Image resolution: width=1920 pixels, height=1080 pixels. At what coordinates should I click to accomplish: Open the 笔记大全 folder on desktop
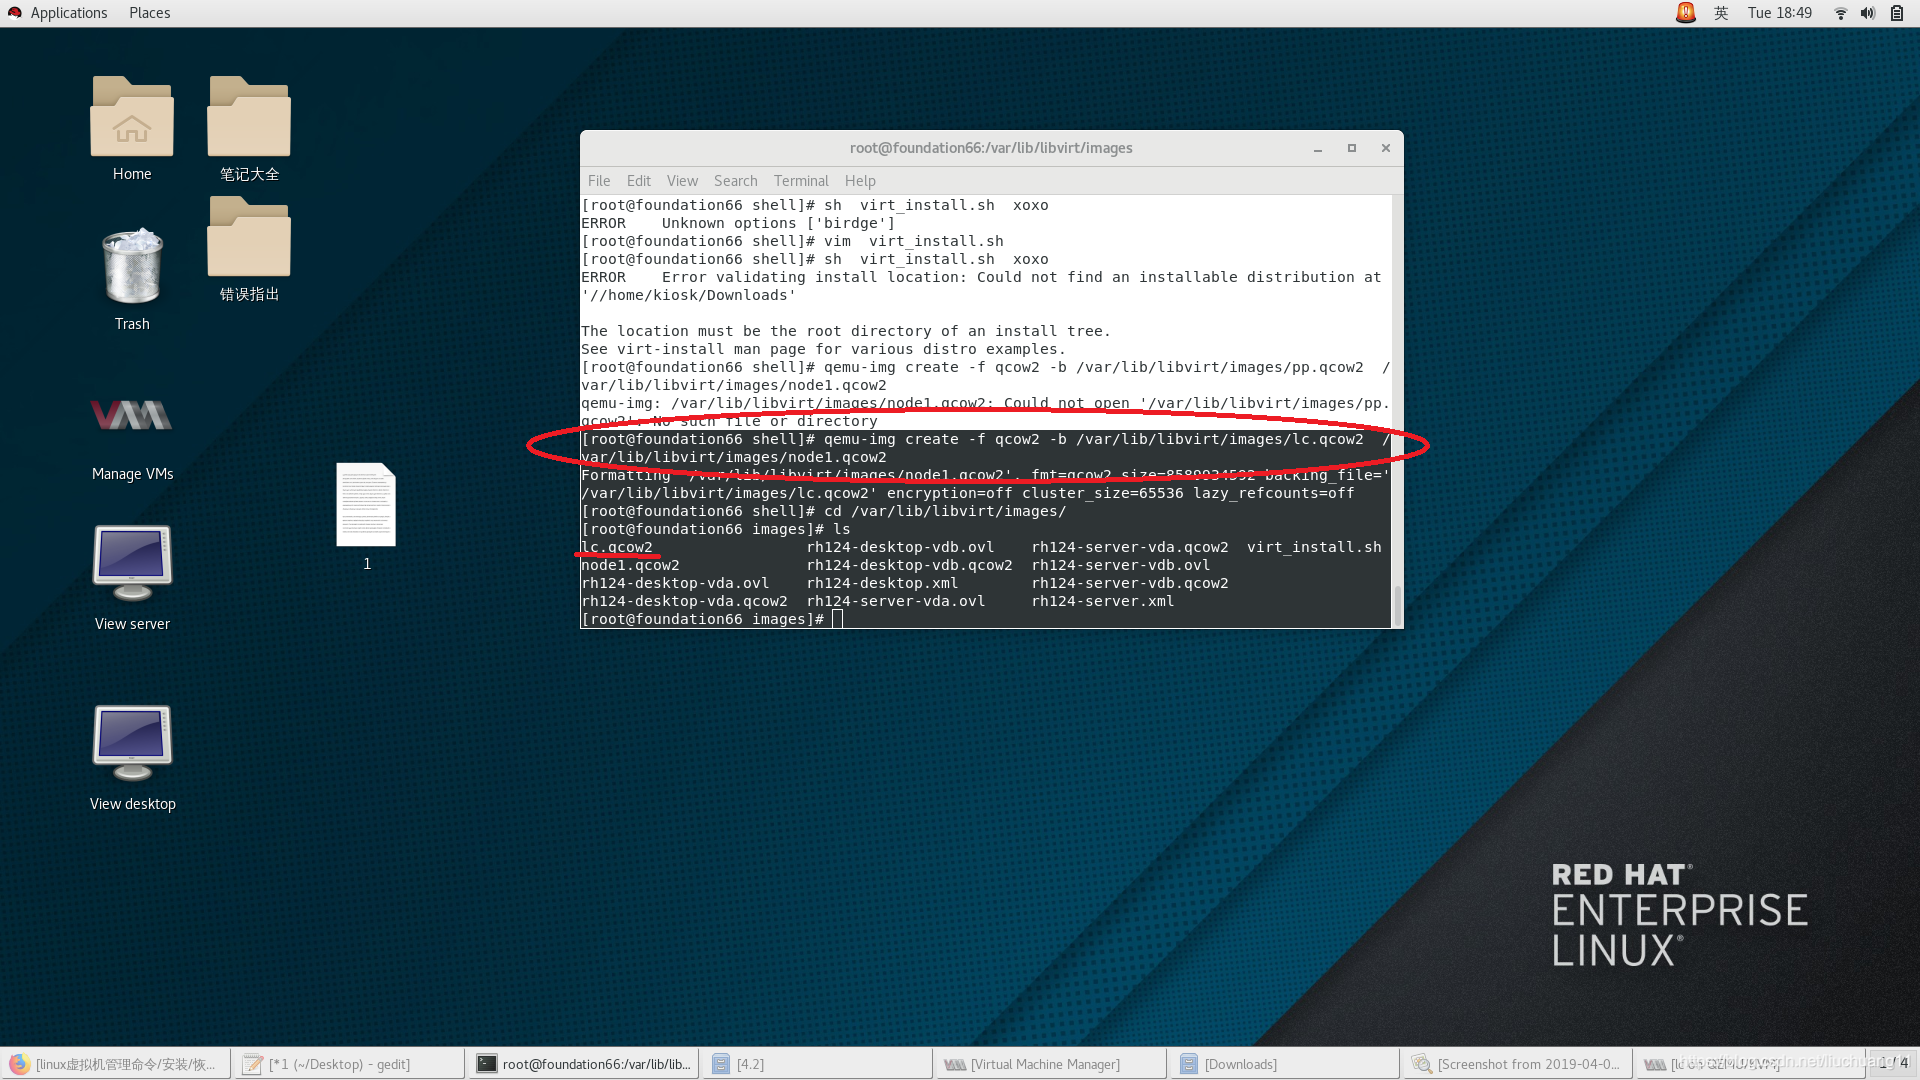point(249,128)
